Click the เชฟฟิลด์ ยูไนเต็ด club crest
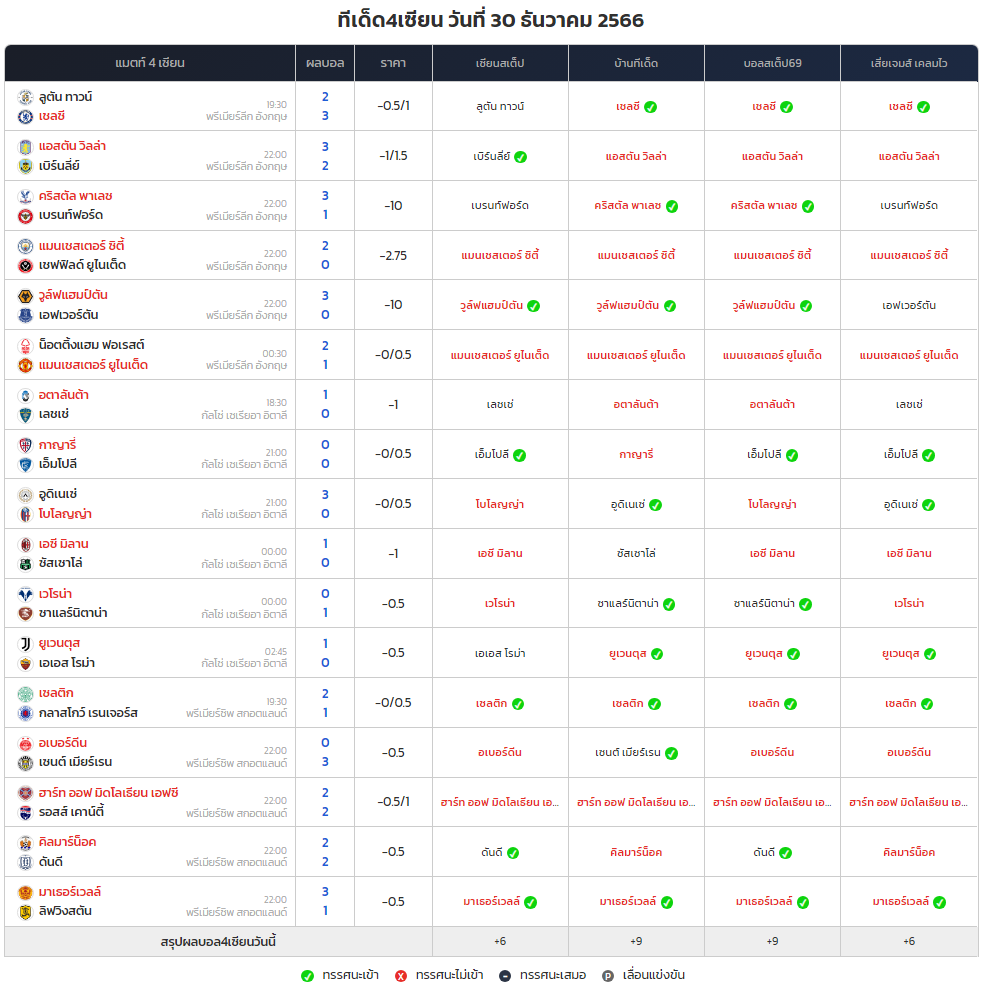The image size is (985, 988). pos(25,266)
